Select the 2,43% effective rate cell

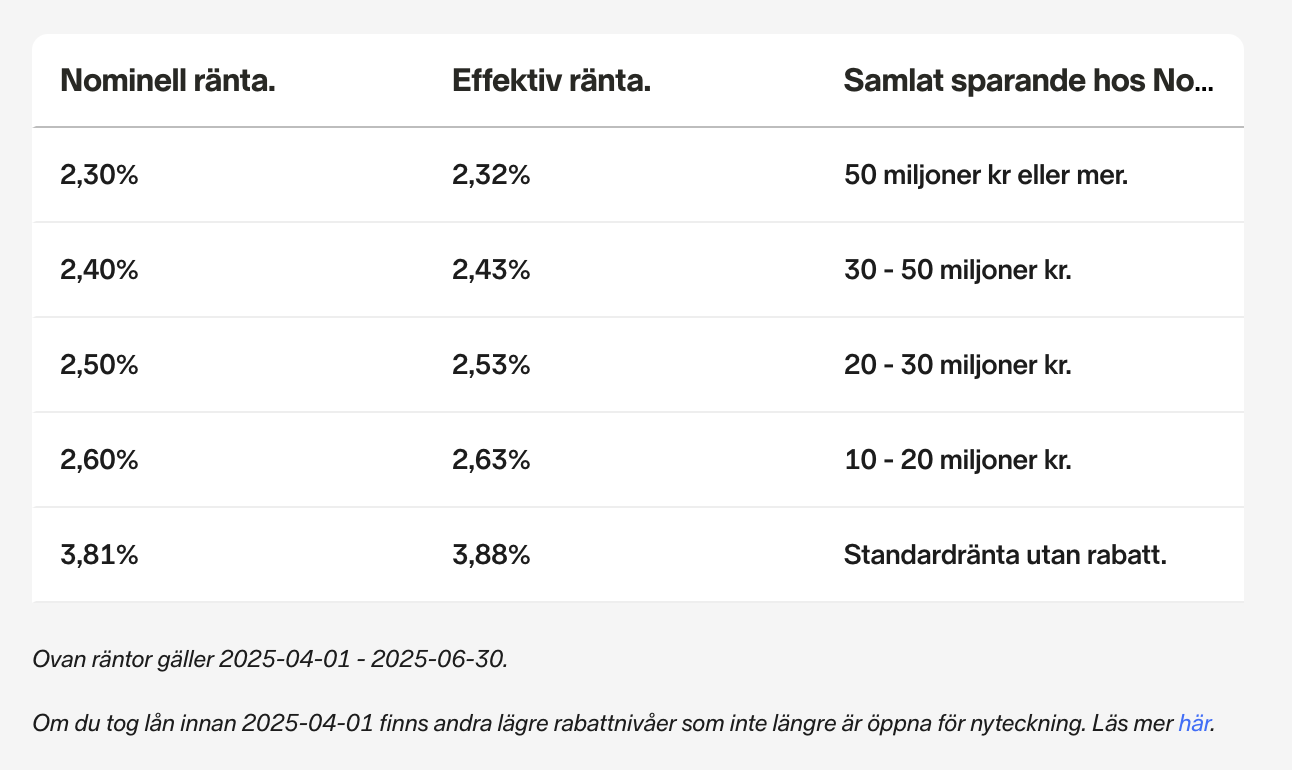491,270
